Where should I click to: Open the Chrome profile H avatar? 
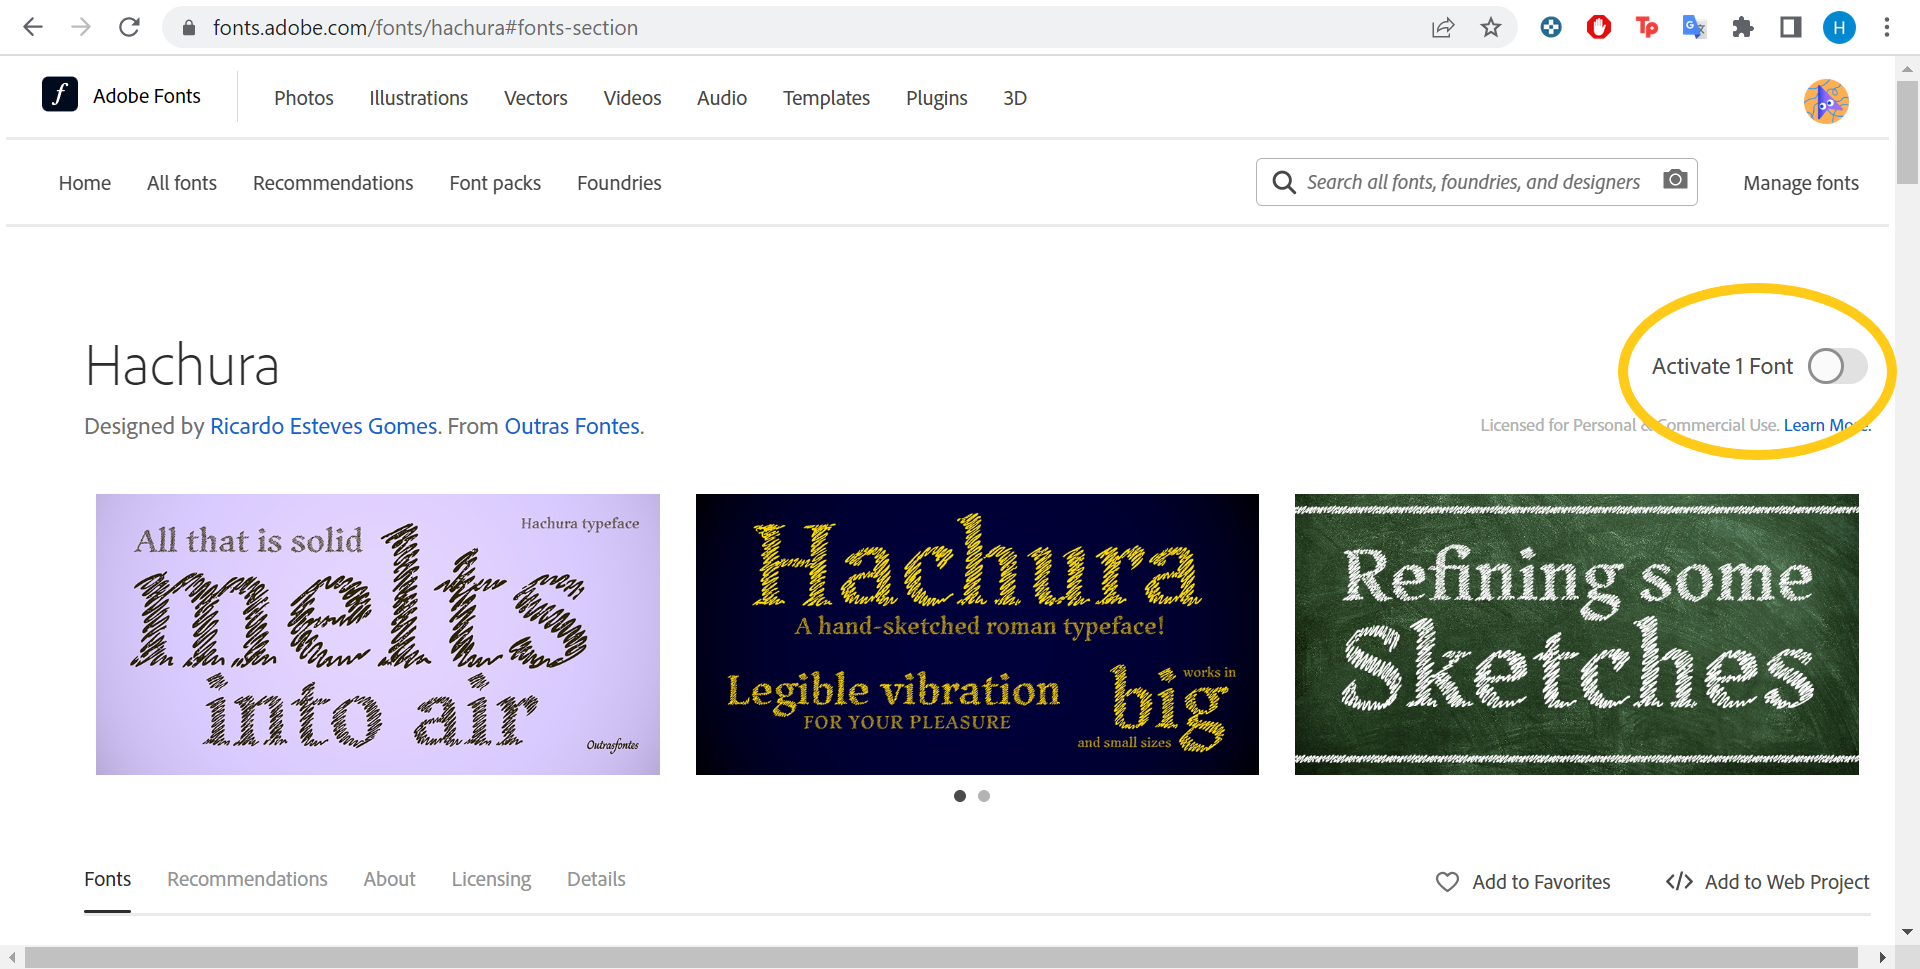[x=1839, y=27]
